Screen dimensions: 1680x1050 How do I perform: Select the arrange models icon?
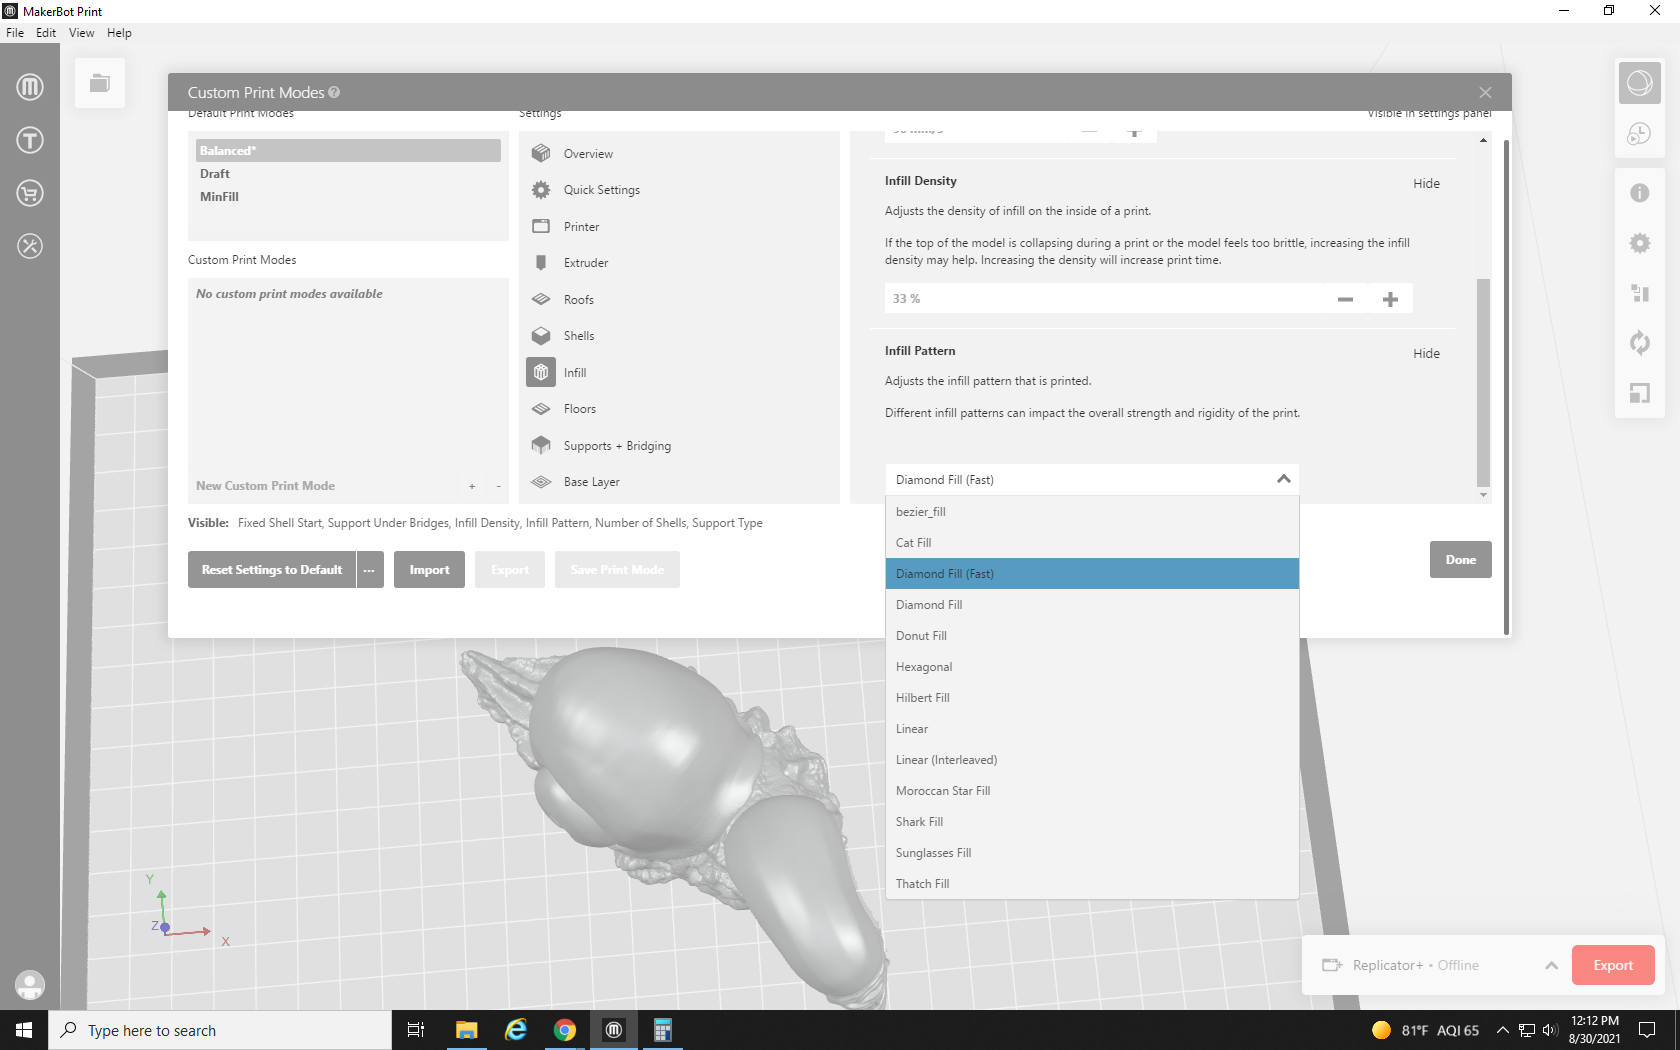point(1640,293)
